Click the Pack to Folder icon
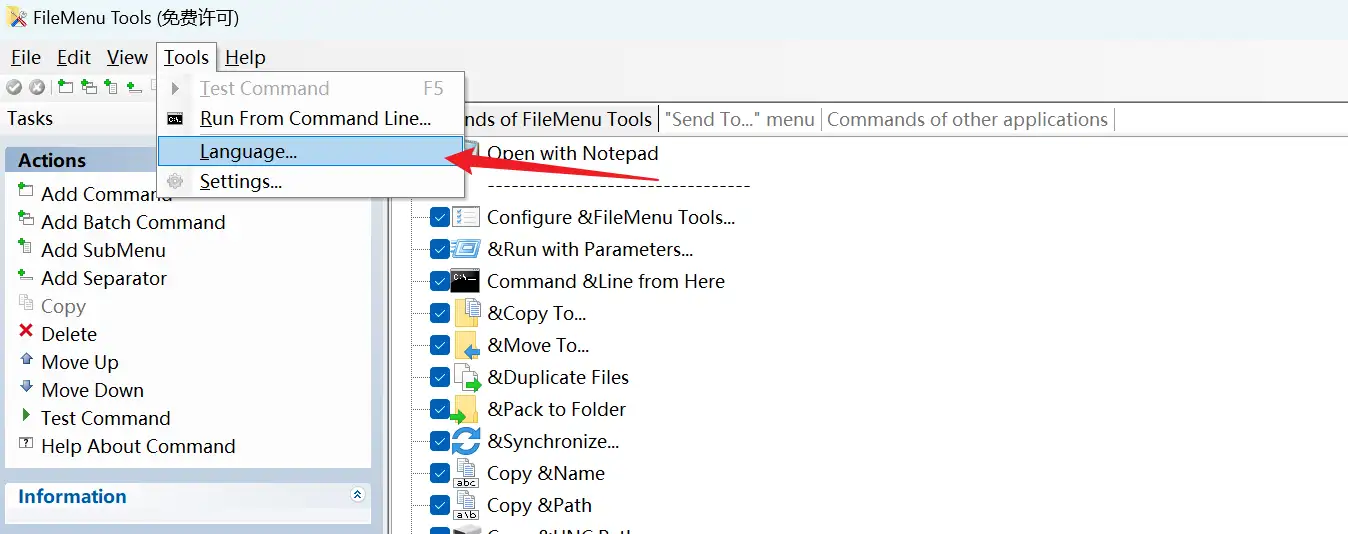Screen dimensions: 1348x534 (465, 409)
